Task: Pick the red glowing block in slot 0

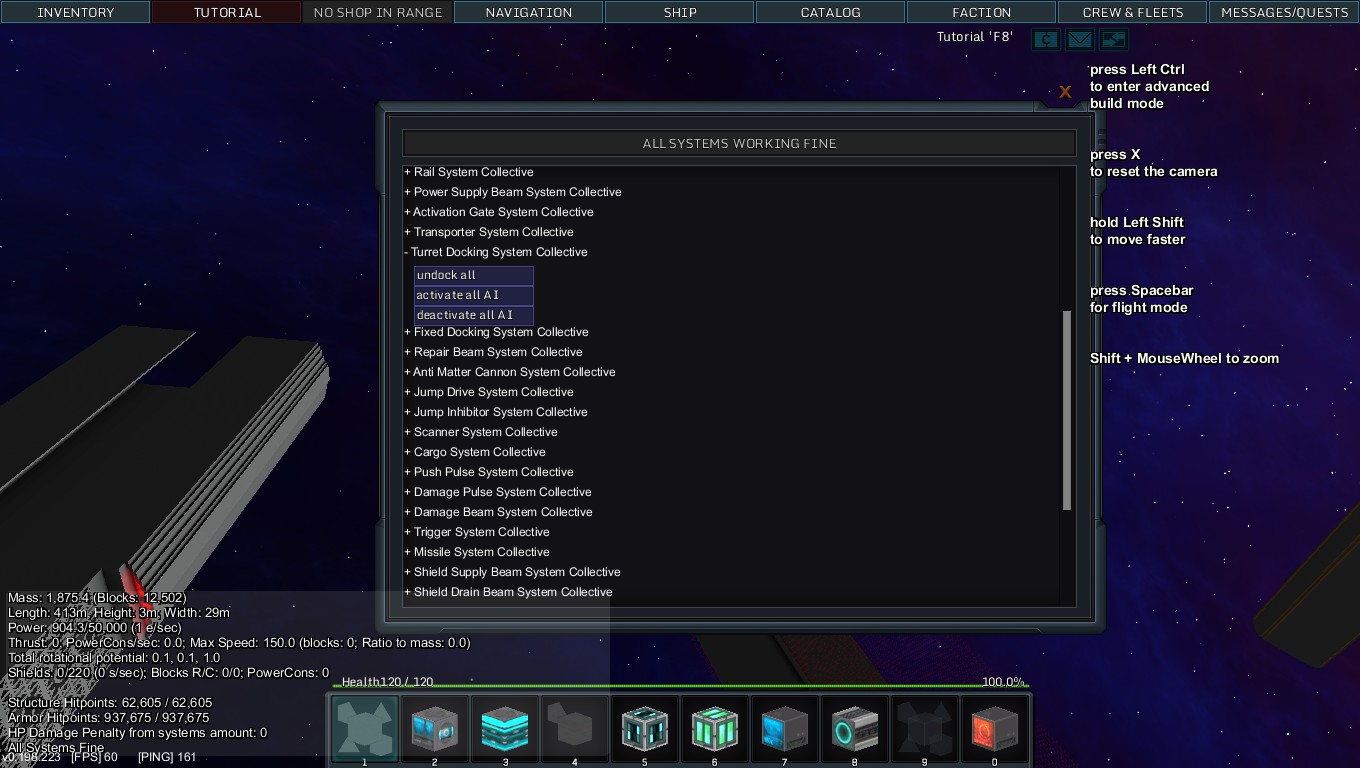Action: (x=995, y=729)
